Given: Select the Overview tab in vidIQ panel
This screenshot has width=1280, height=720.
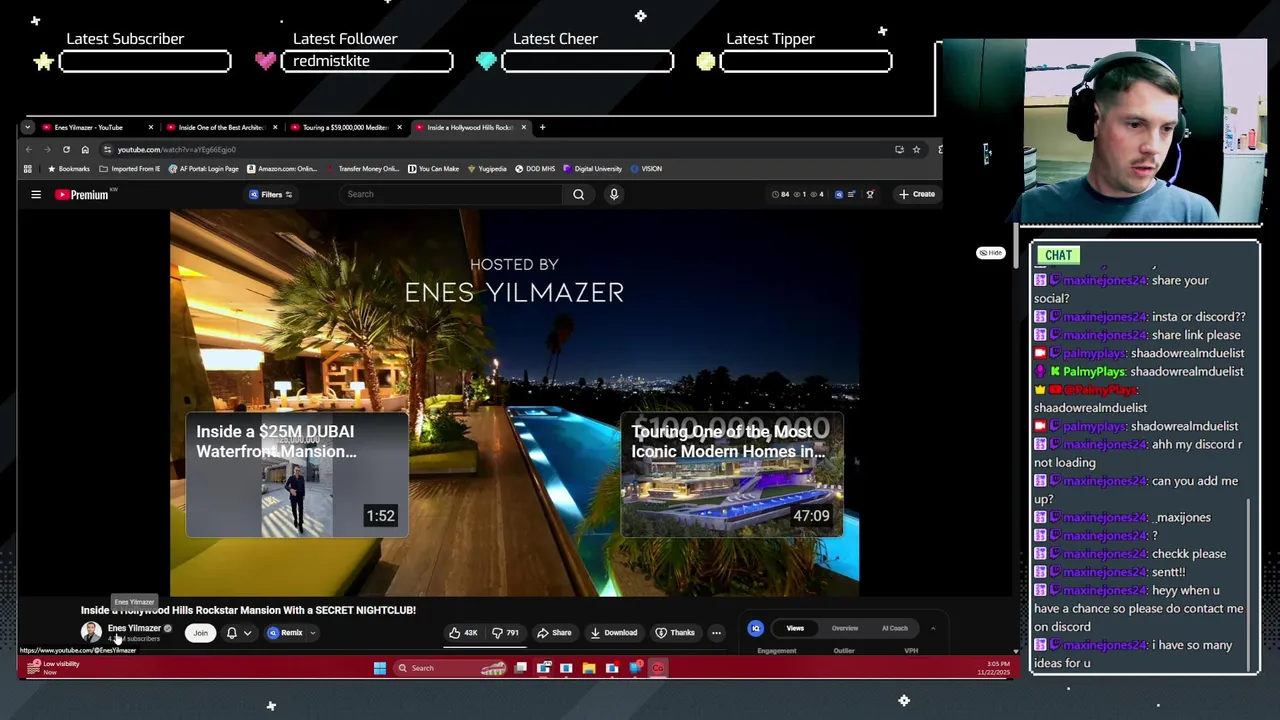Looking at the screenshot, I should point(845,628).
